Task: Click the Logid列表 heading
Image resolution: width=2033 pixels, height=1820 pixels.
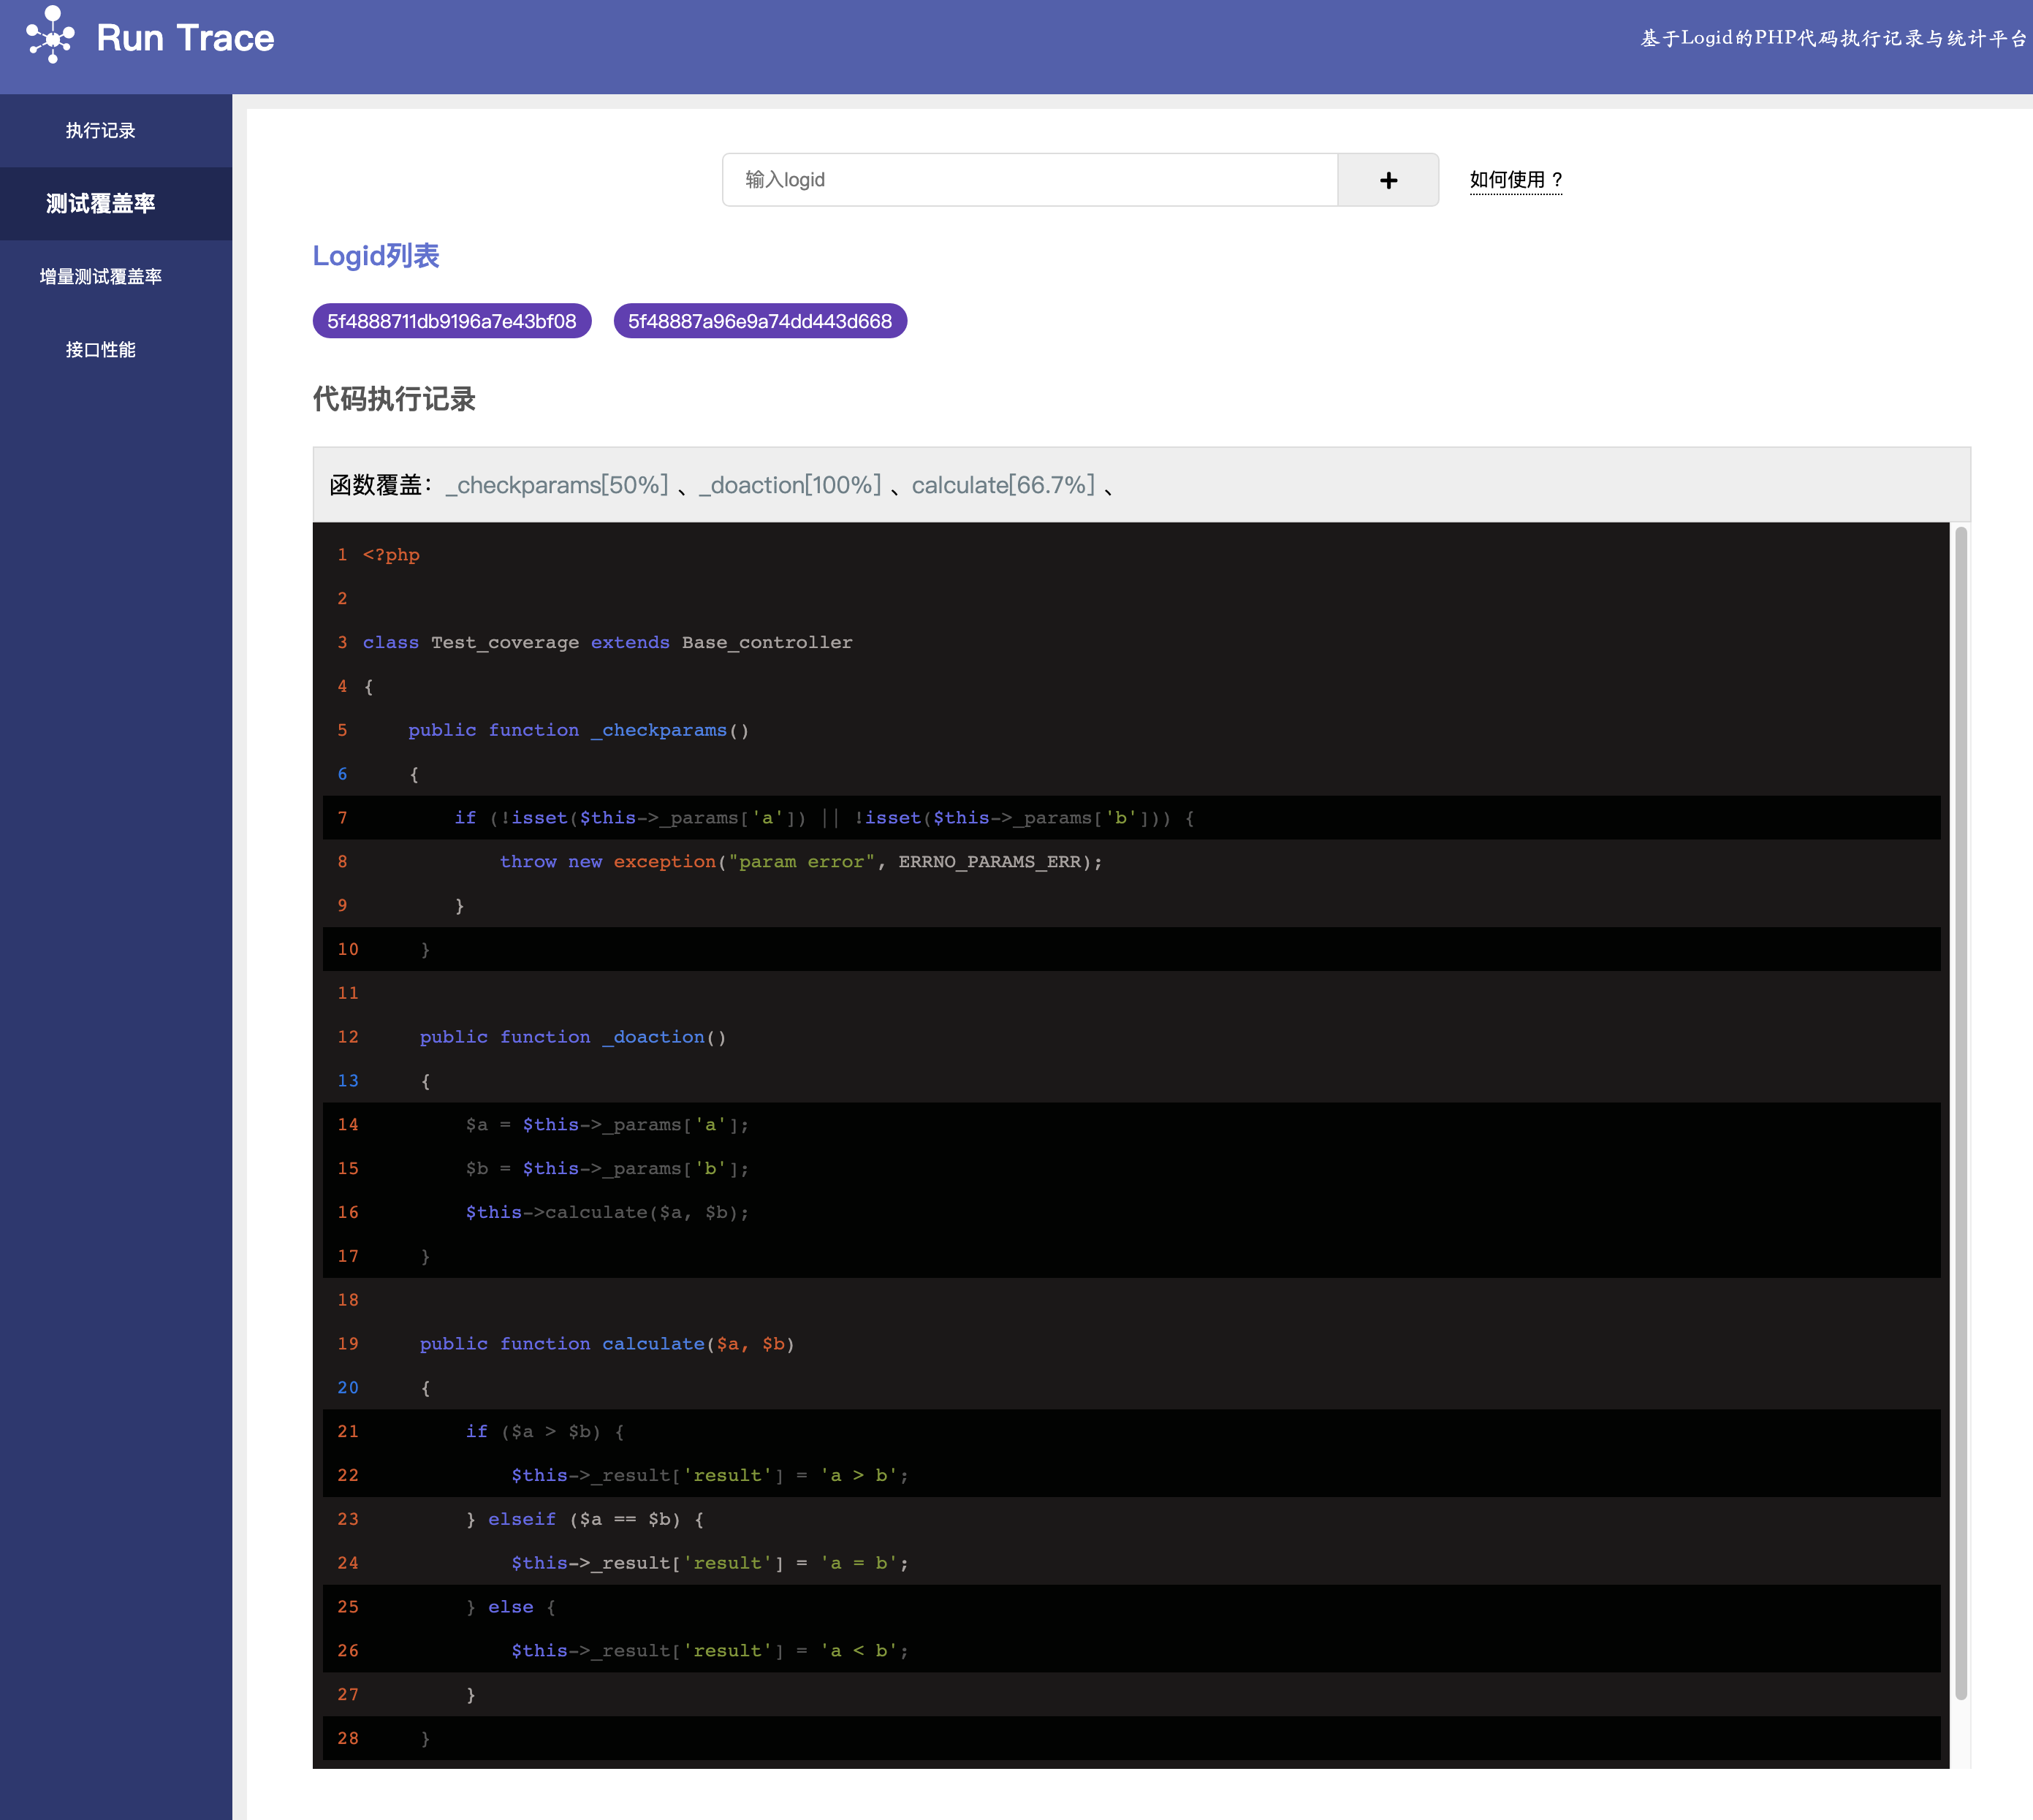Action: [376, 256]
